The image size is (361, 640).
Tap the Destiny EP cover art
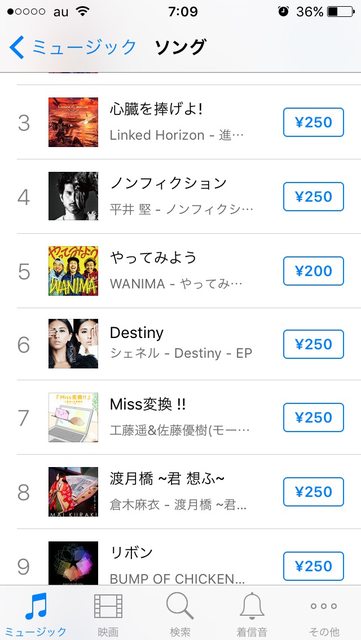point(73,344)
